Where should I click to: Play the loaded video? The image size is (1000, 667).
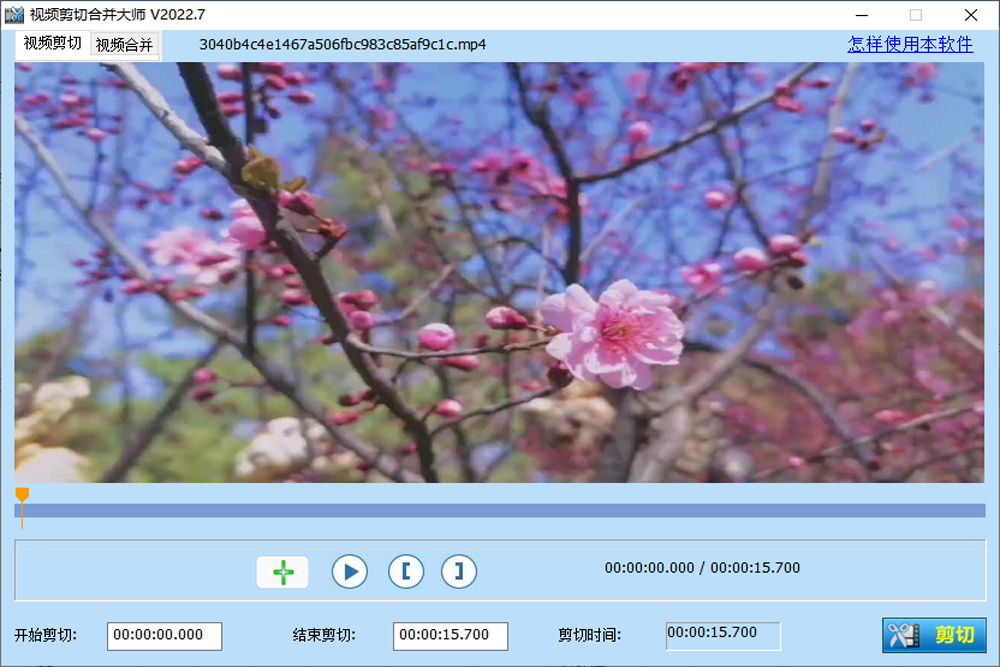point(349,572)
